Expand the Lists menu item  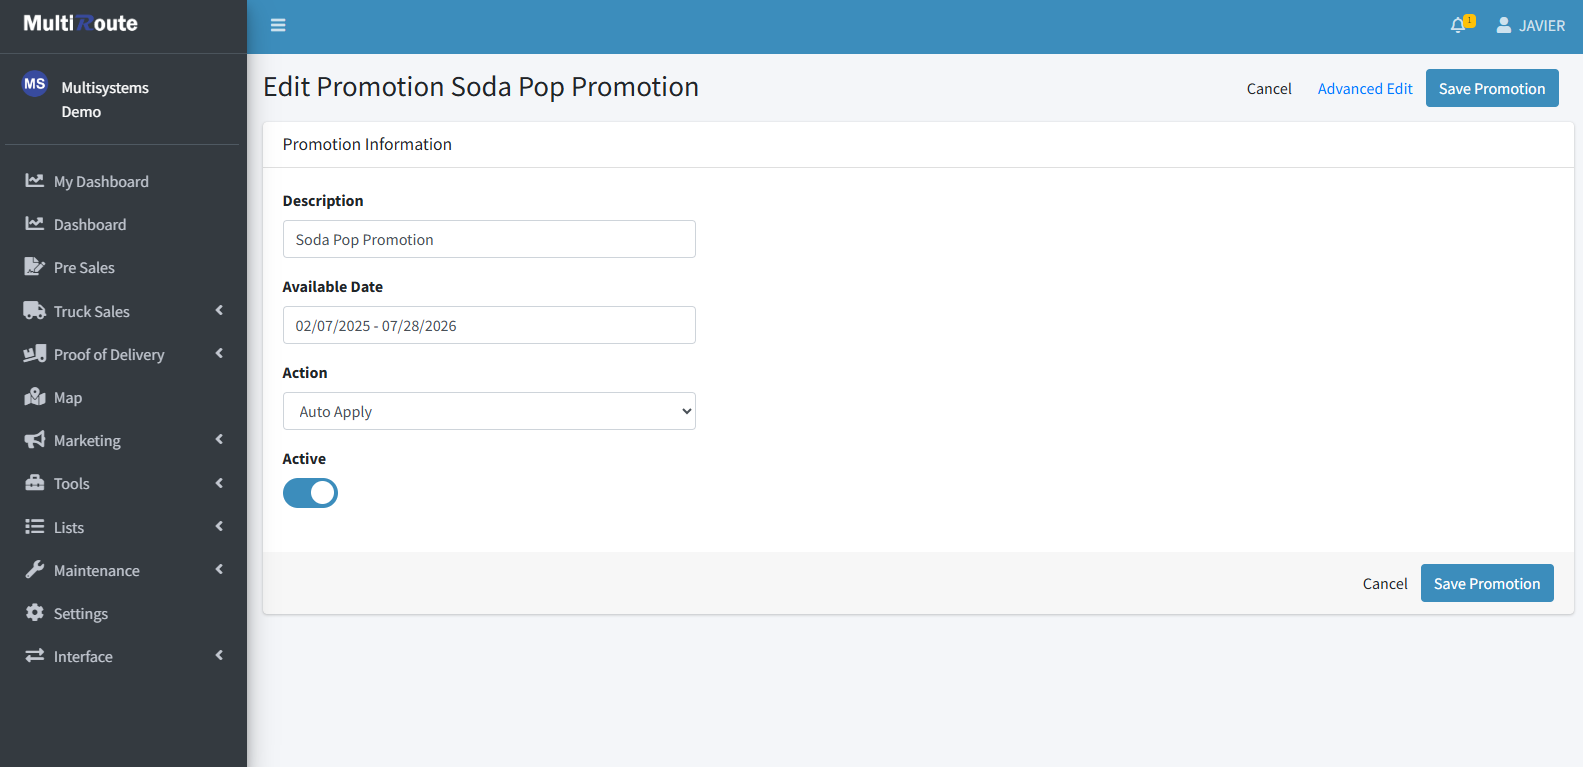tap(69, 527)
